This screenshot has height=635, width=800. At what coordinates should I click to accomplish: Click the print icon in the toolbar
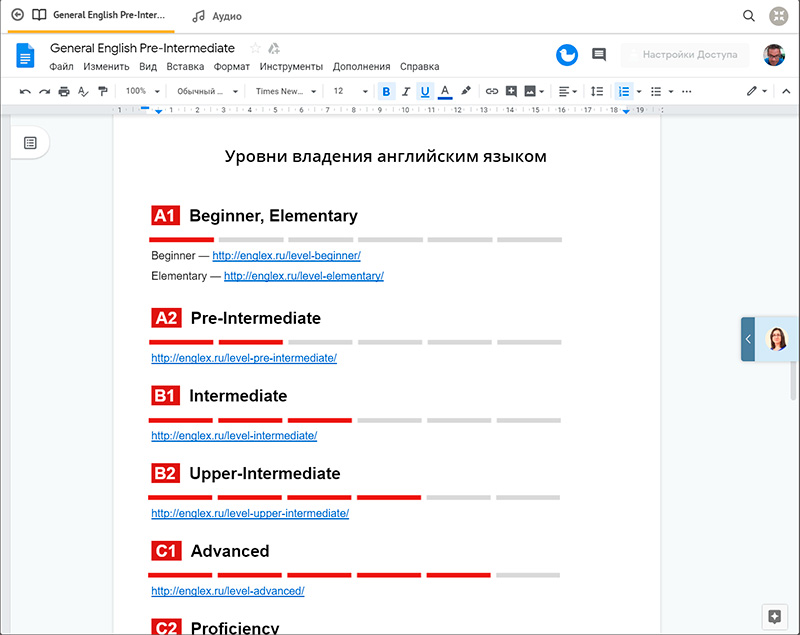coord(64,91)
